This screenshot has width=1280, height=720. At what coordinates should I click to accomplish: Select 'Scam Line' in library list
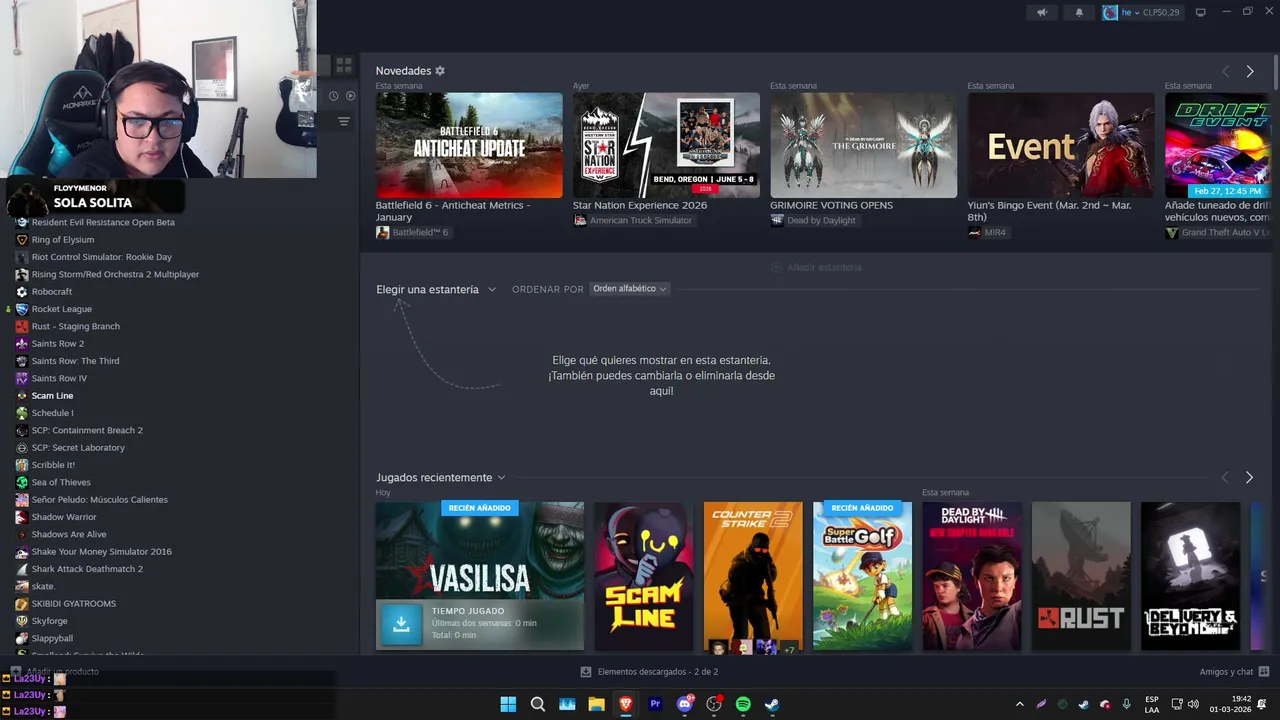tap(52, 396)
